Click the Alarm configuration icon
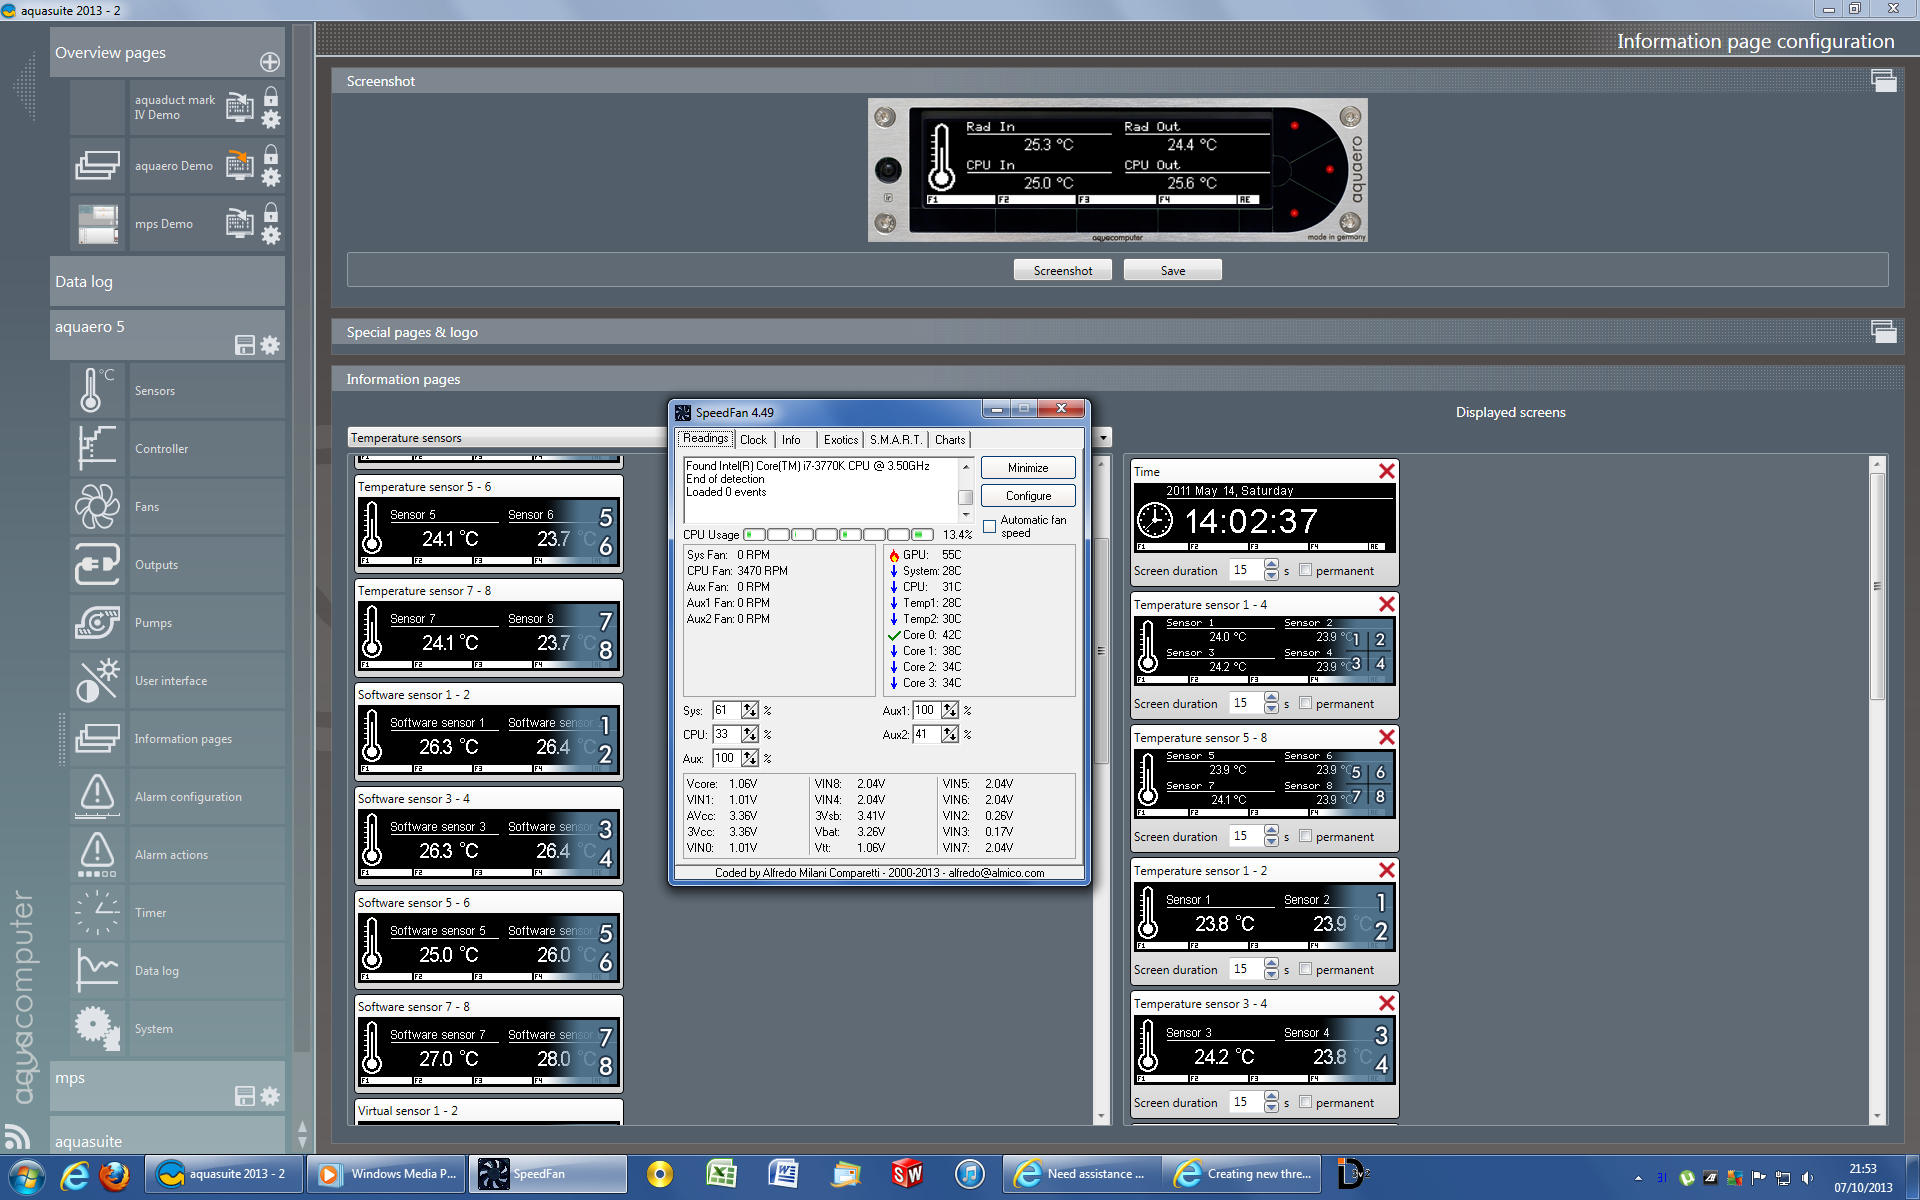1920x1200 pixels. coord(97,797)
